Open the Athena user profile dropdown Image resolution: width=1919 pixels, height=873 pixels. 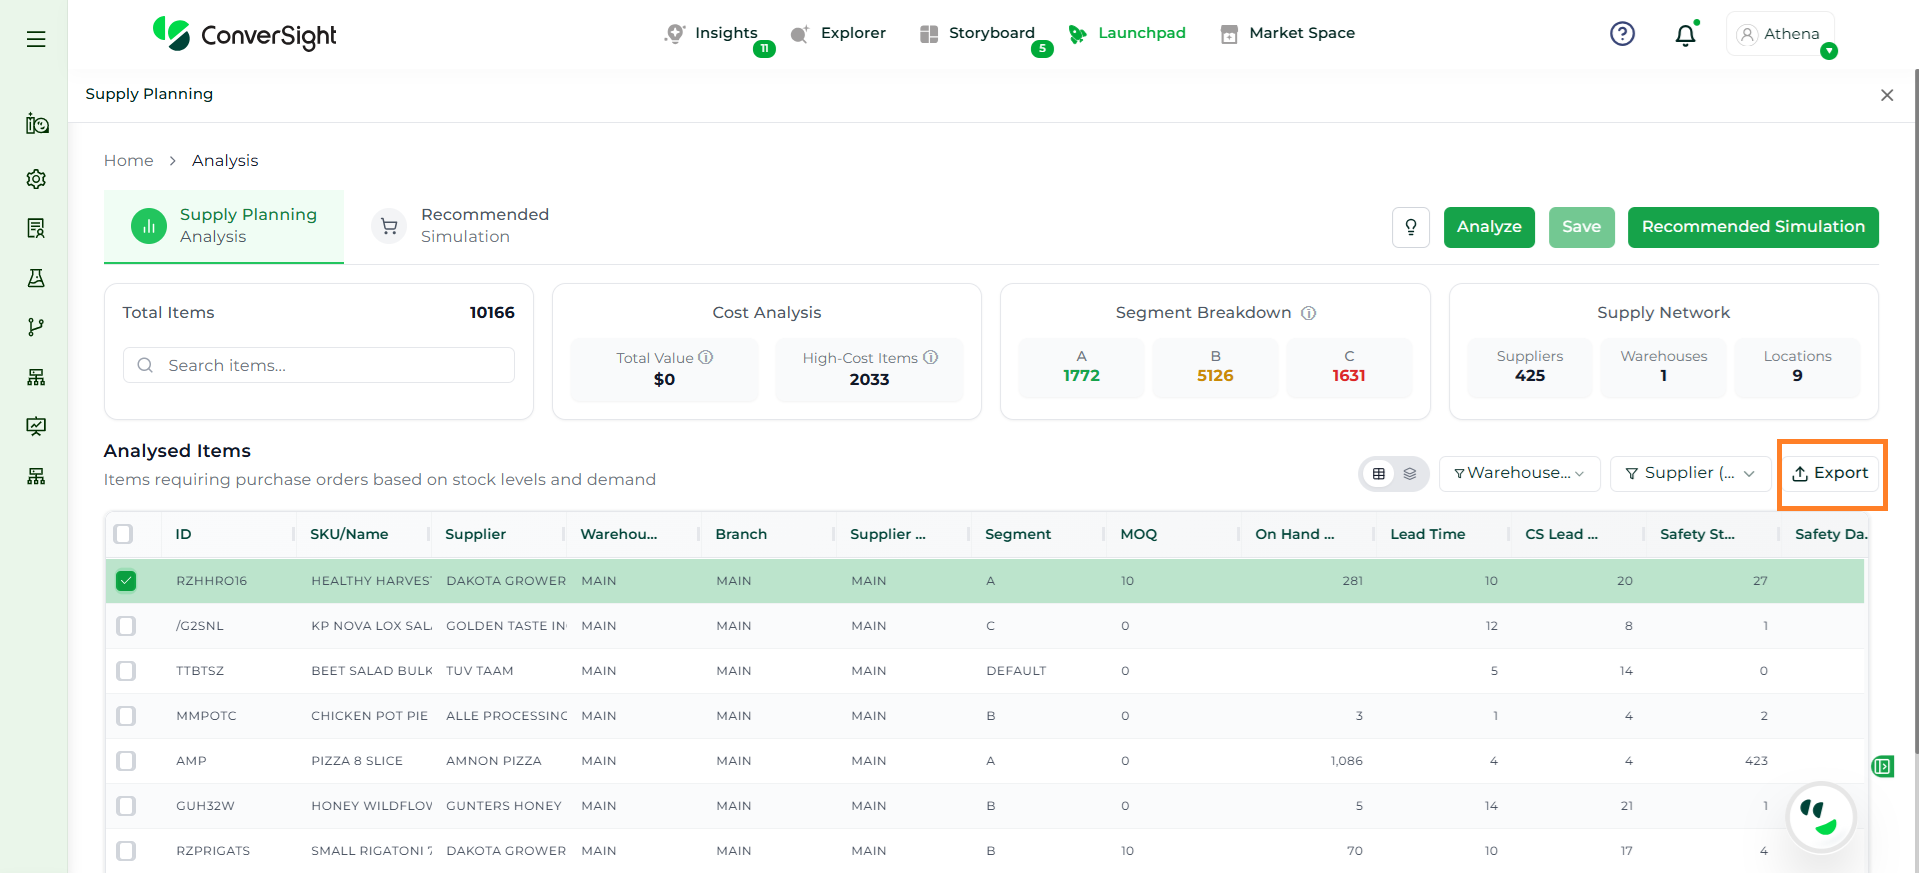(x=1780, y=34)
